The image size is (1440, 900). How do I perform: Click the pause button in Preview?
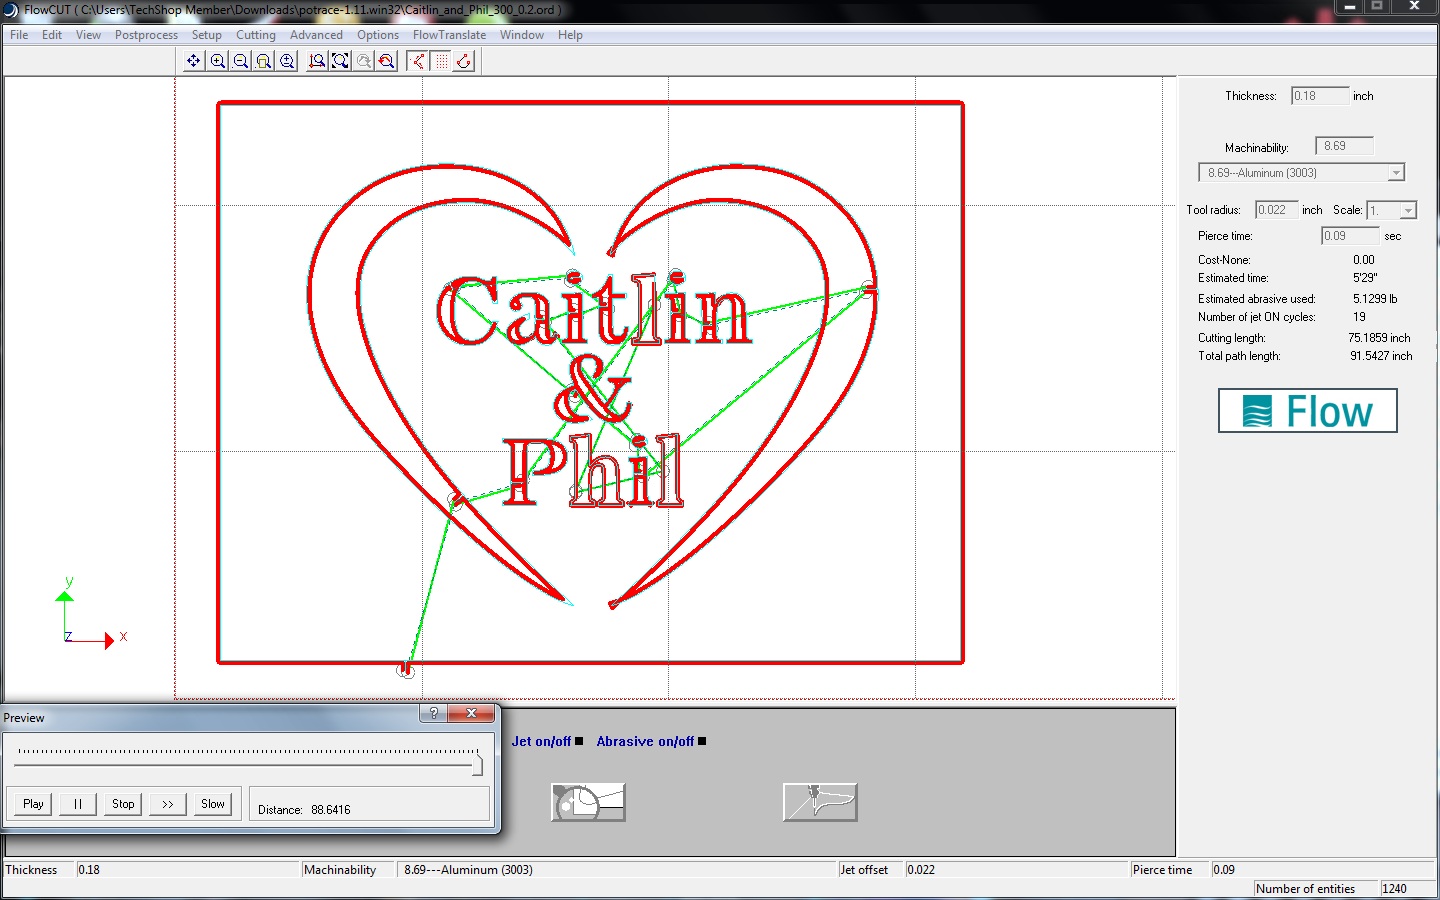pyautogui.click(x=78, y=804)
